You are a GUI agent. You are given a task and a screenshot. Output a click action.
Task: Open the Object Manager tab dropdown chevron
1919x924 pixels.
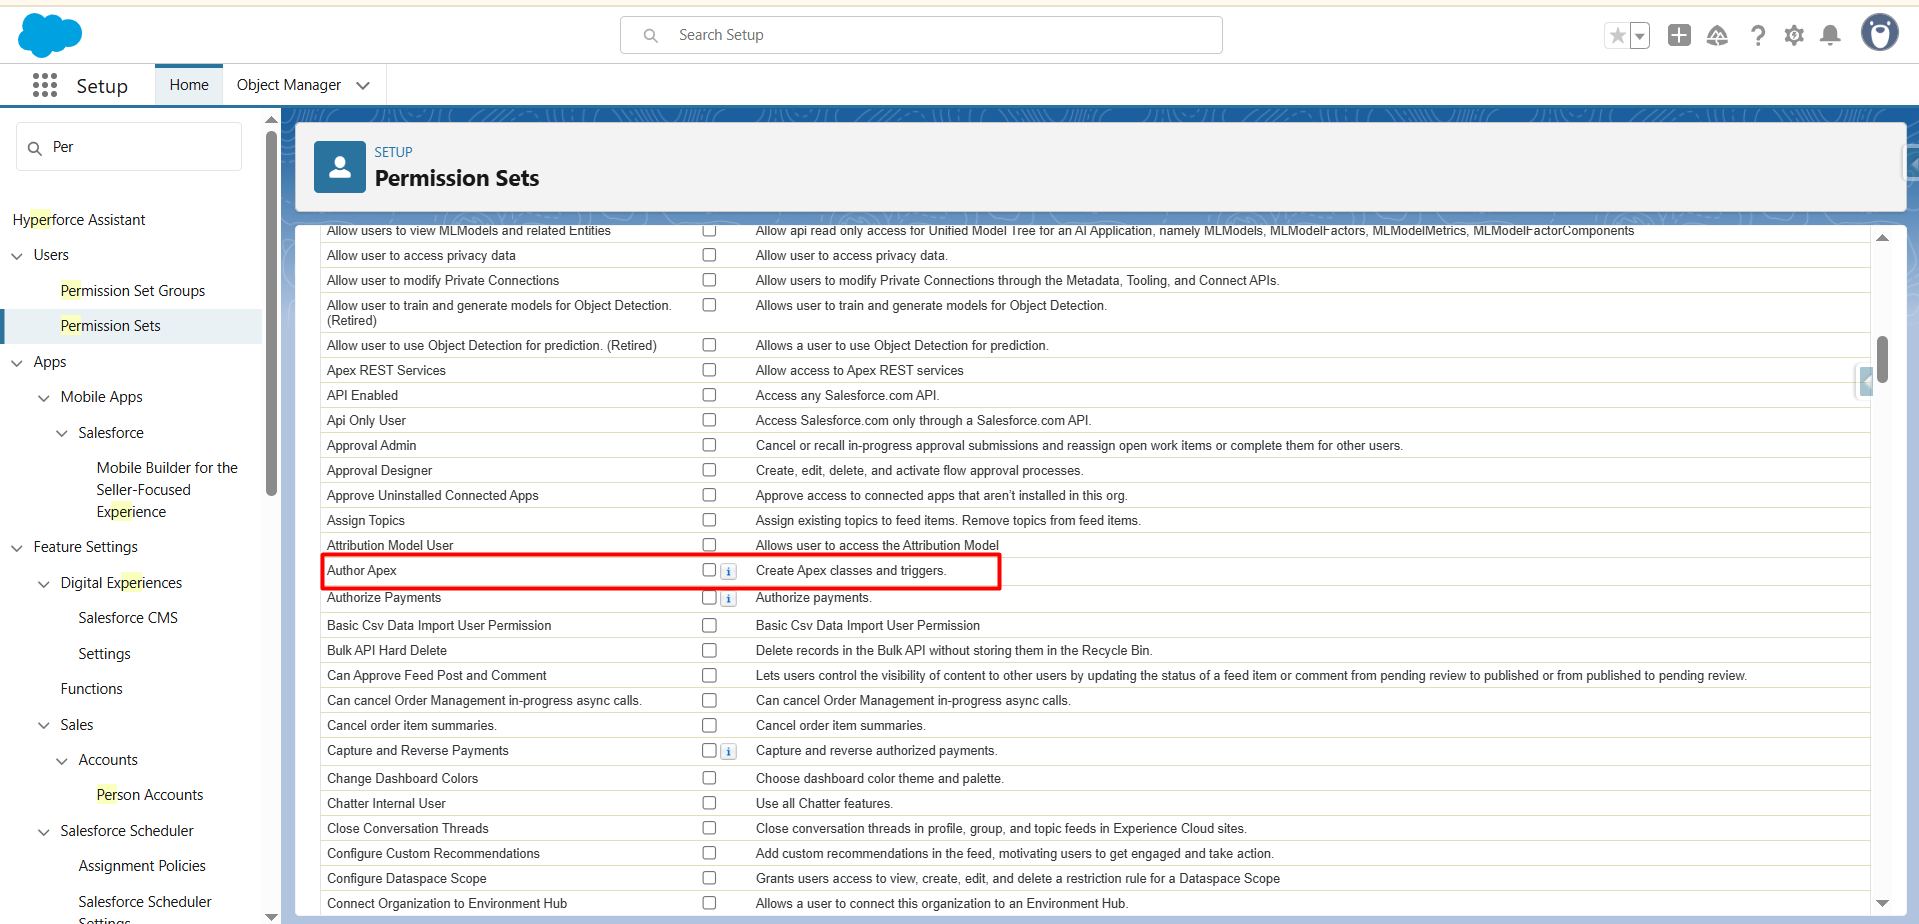pyautogui.click(x=363, y=86)
